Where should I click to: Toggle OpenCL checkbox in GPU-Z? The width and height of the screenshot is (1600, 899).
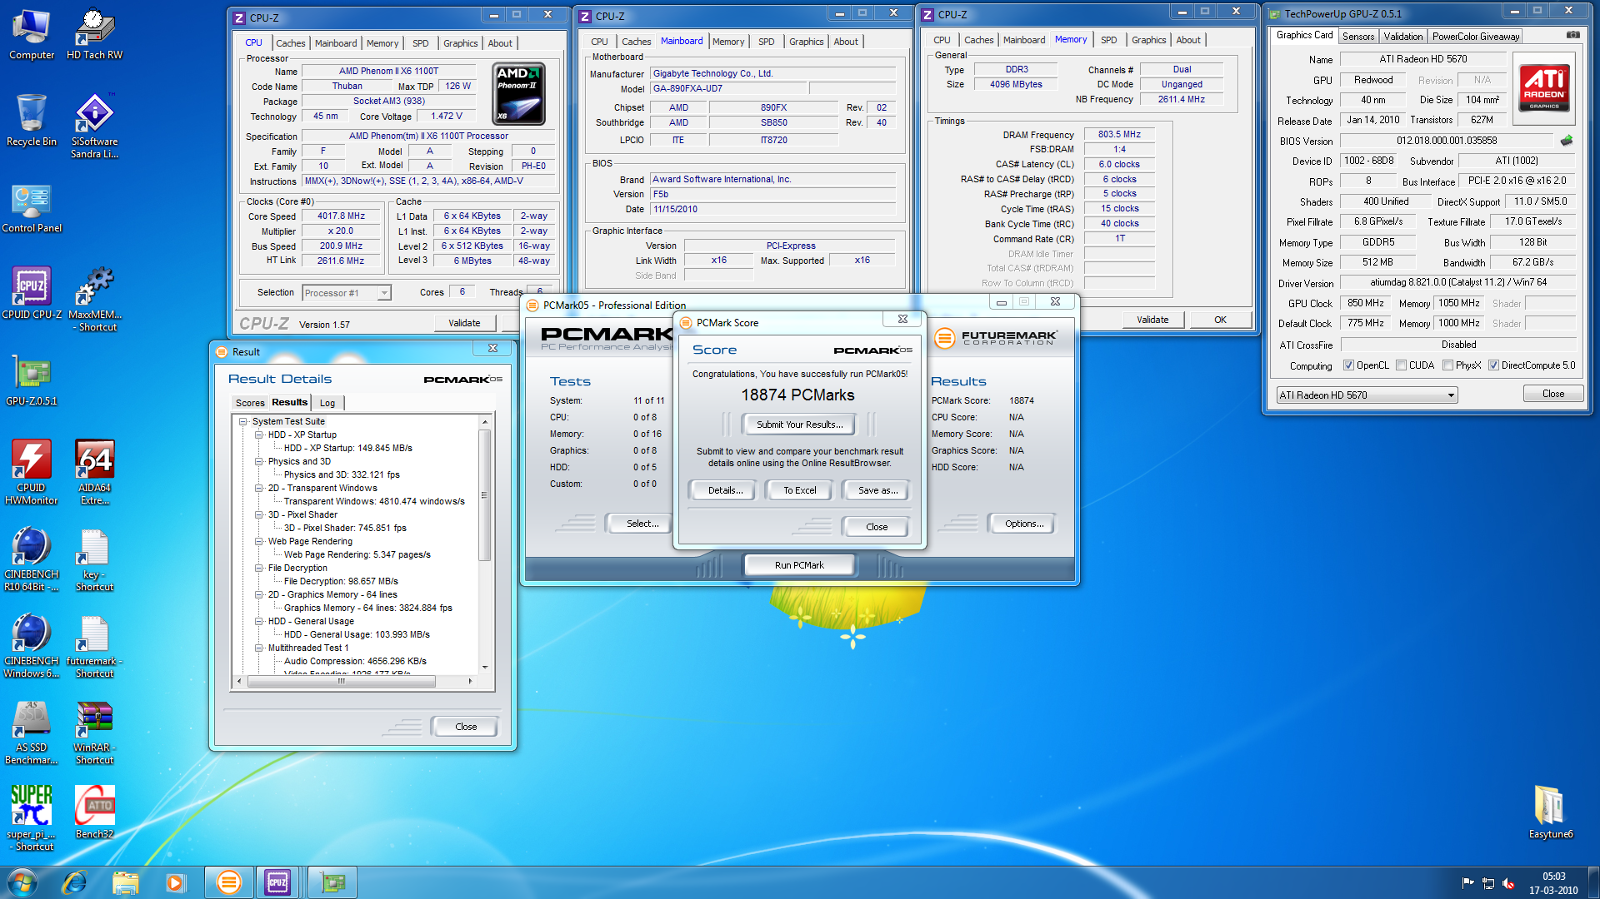pyautogui.click(x=1348, y=366)
